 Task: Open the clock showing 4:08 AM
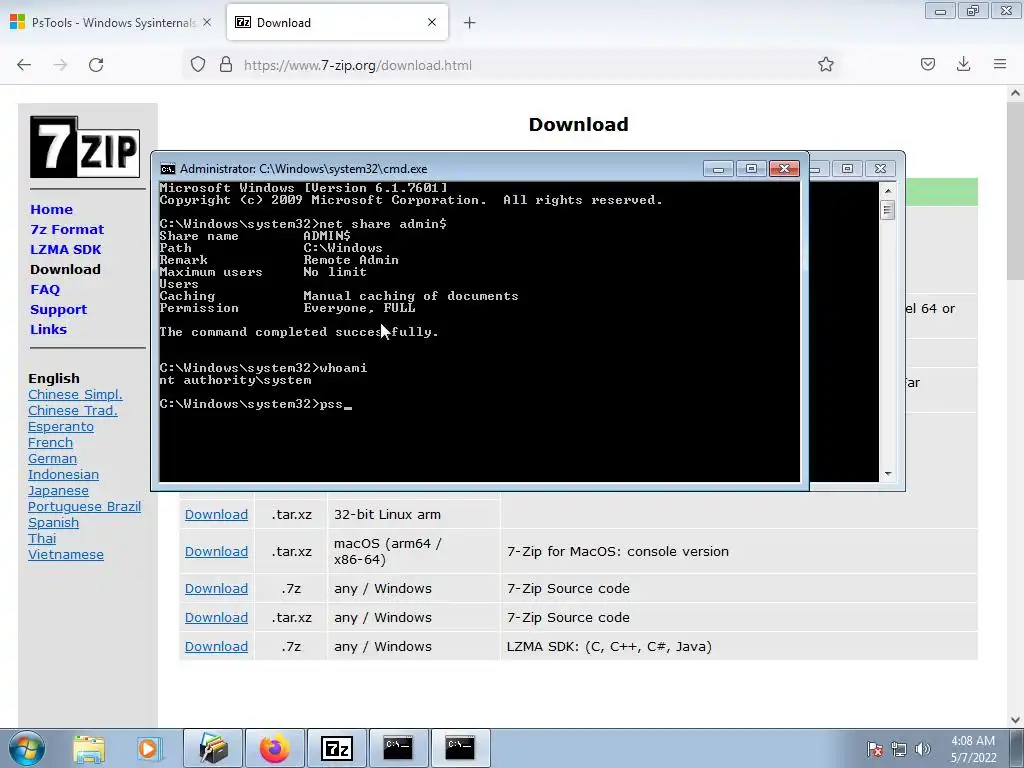[973, 748]
